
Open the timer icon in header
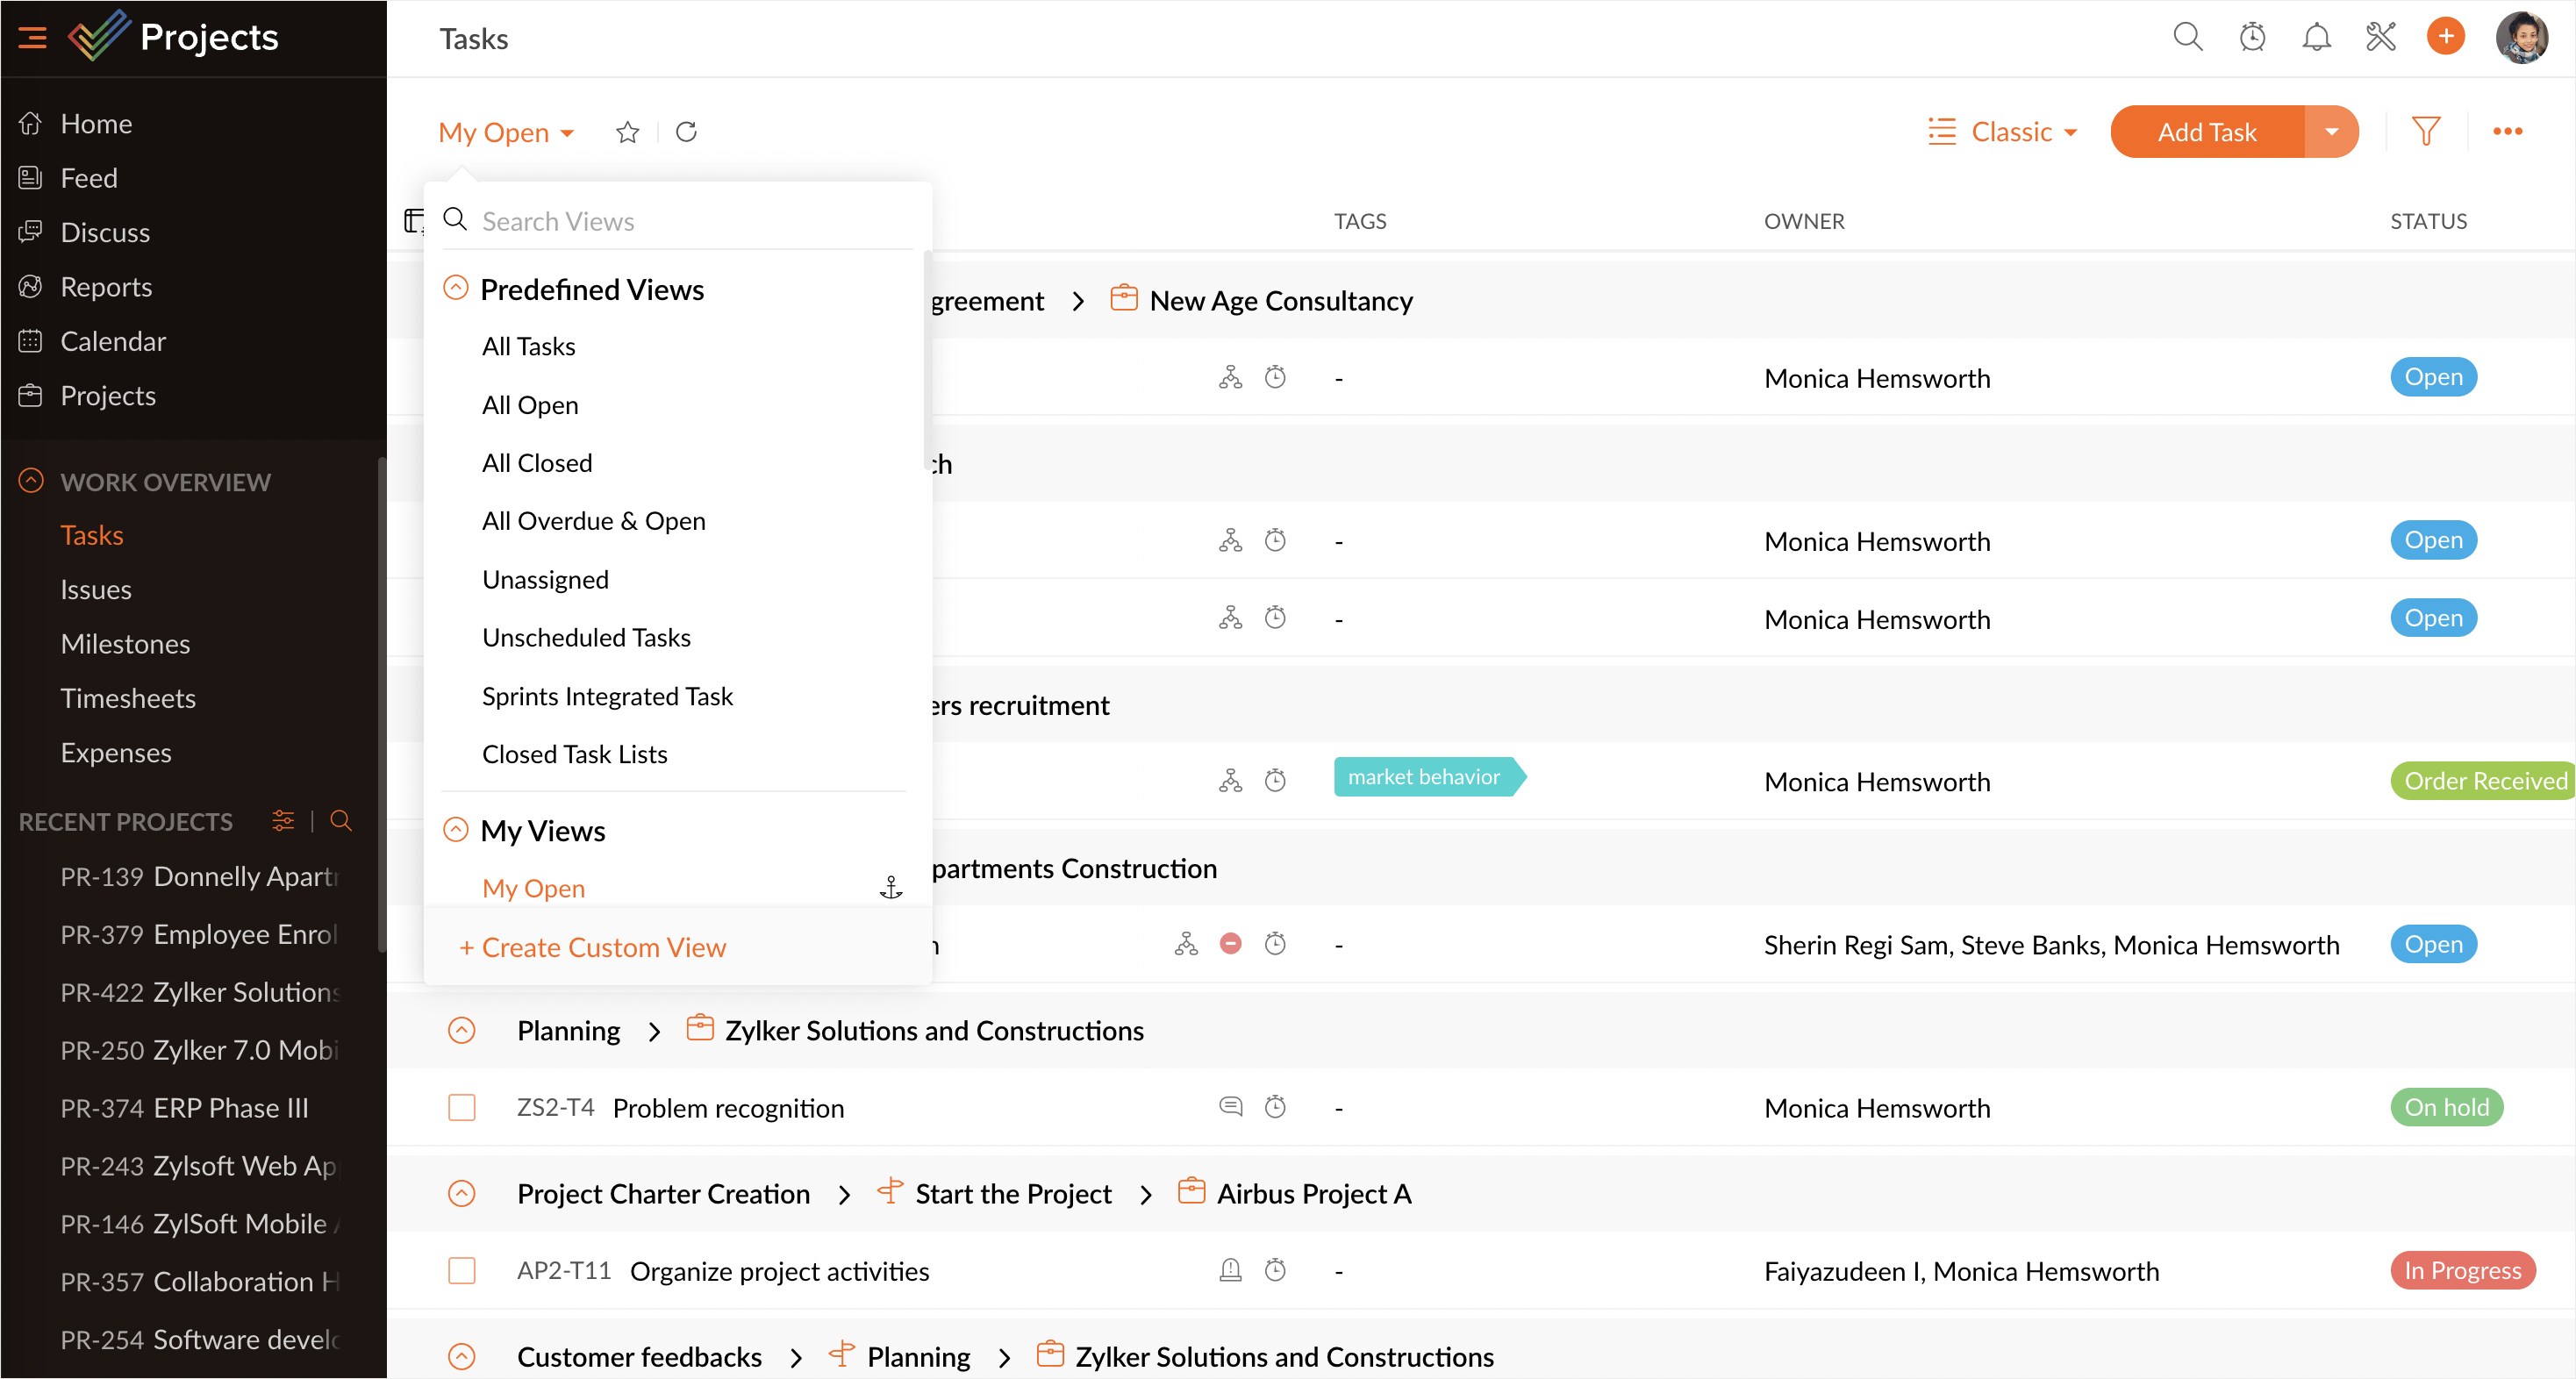click(2252, 37)
